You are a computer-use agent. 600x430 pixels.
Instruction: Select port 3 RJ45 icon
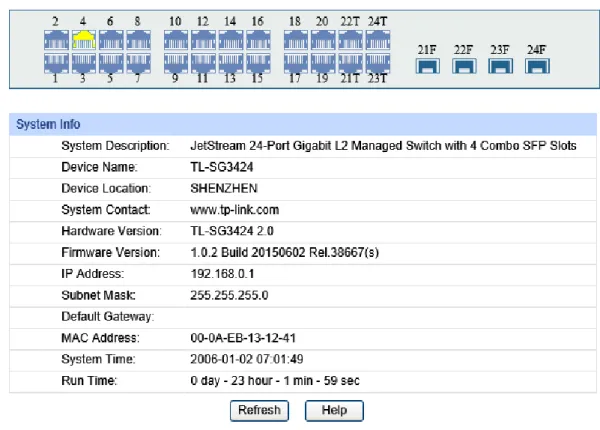click(84, 63)
